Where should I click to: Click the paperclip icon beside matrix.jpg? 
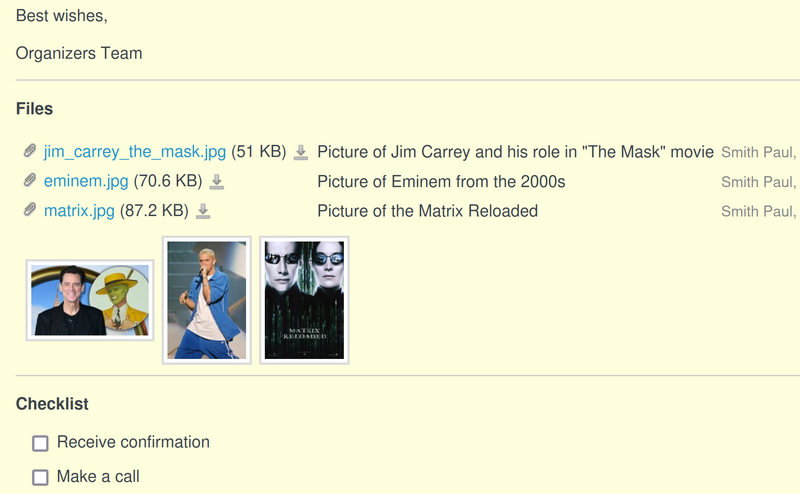click(x=31, y=211)
